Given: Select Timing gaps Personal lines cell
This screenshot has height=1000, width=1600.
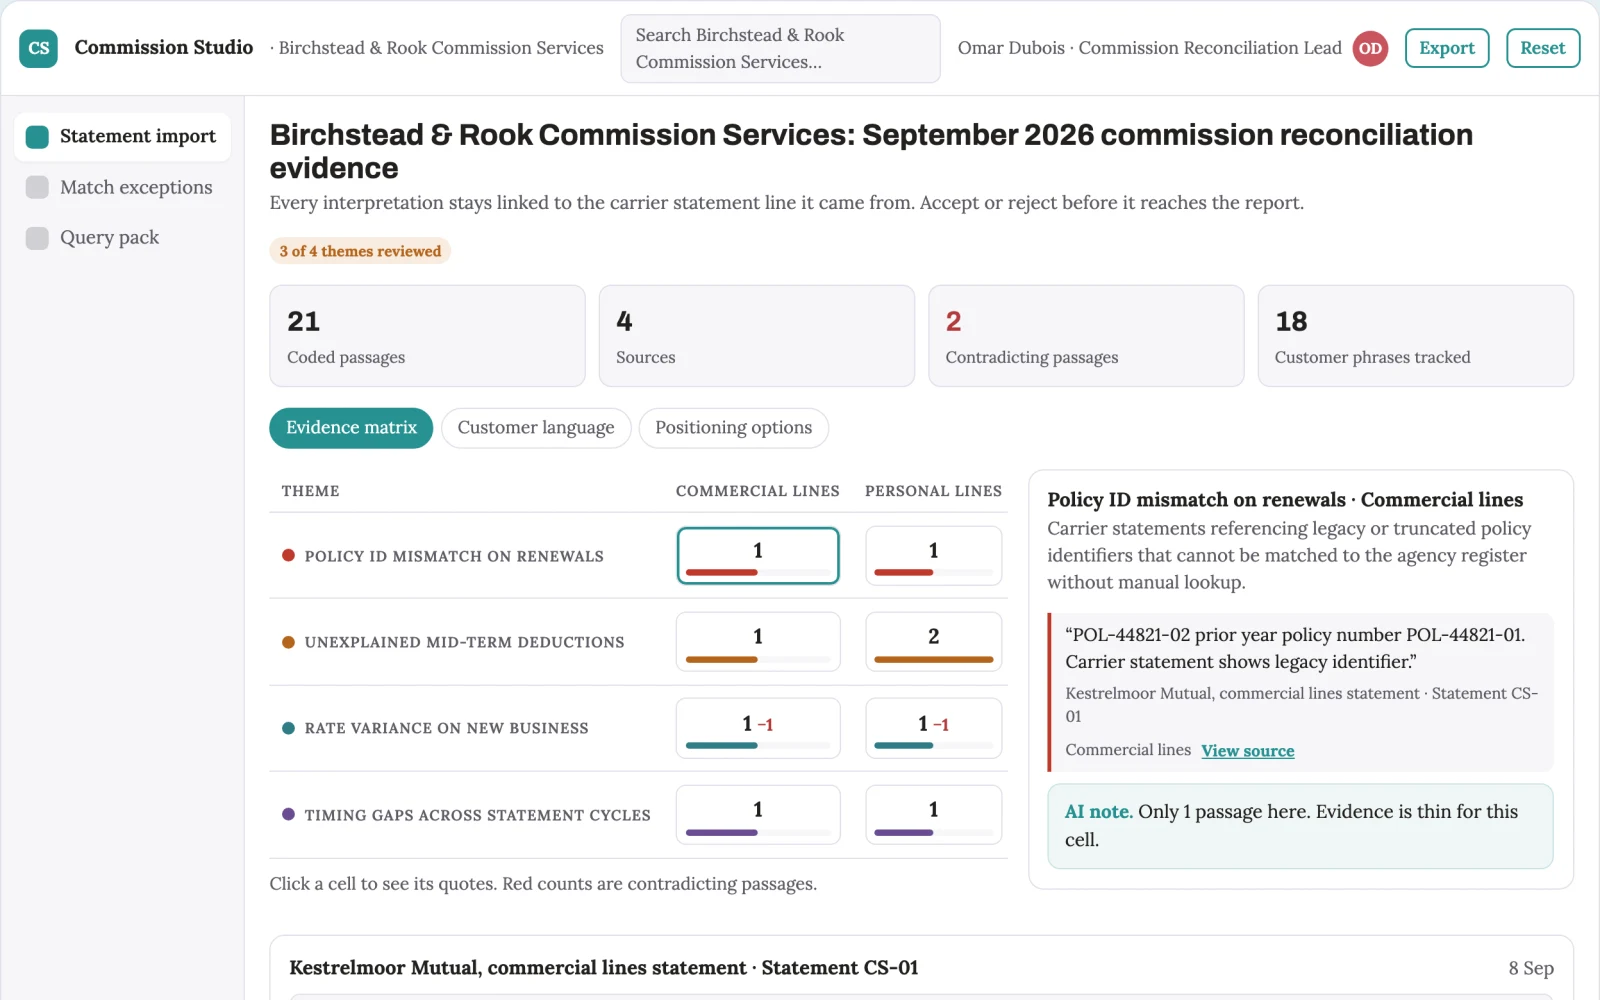Looking at the screenshot, I should tap(933, 814).
